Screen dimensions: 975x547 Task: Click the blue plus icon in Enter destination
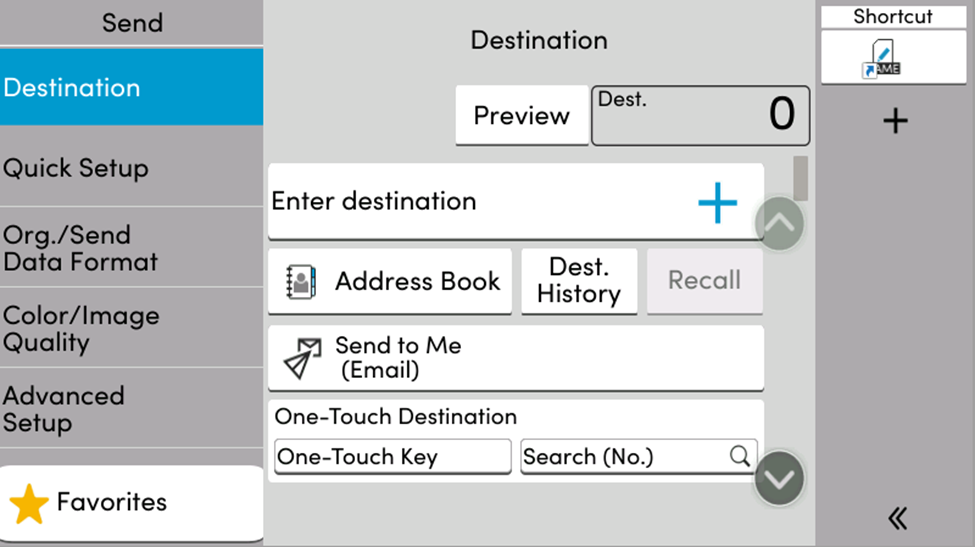click(x=717, y=202)
